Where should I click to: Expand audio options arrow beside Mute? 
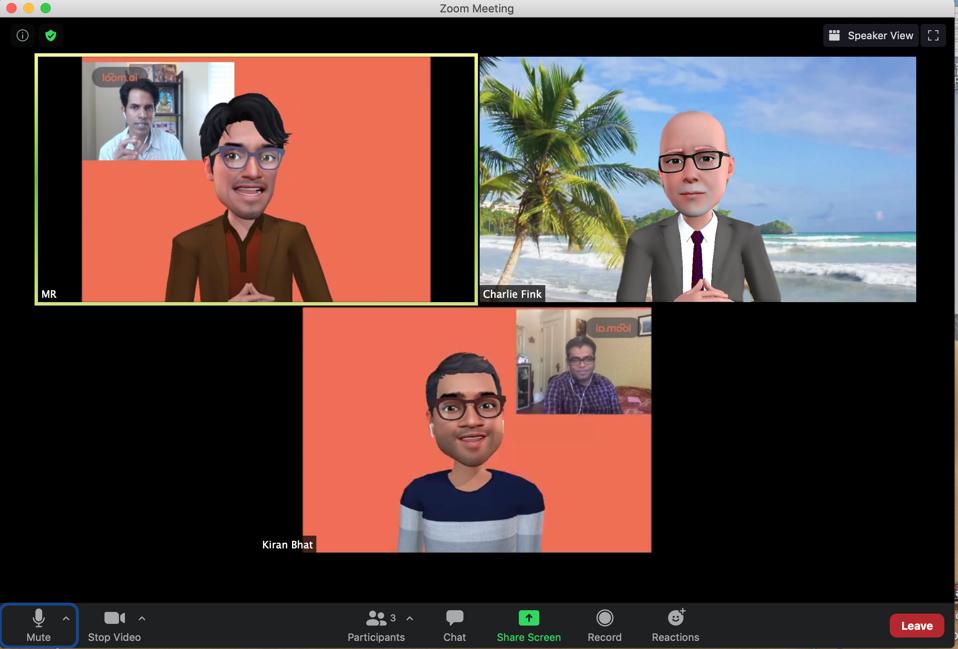(x=66, y=618)
